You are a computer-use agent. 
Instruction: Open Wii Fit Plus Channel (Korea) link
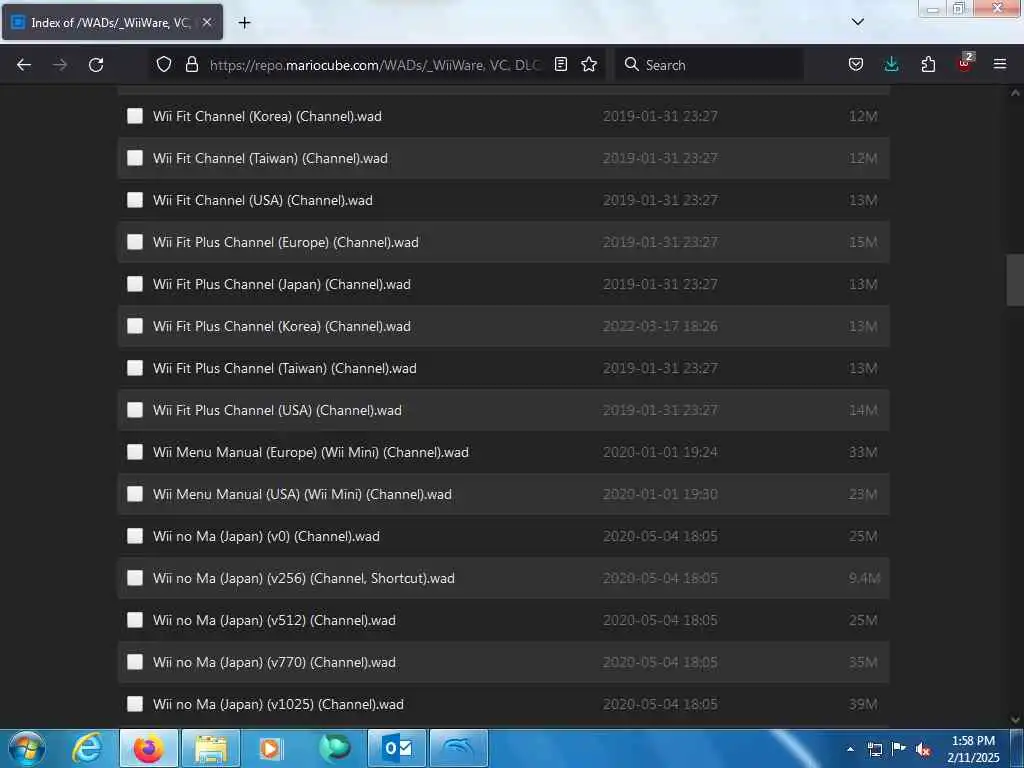281,326
